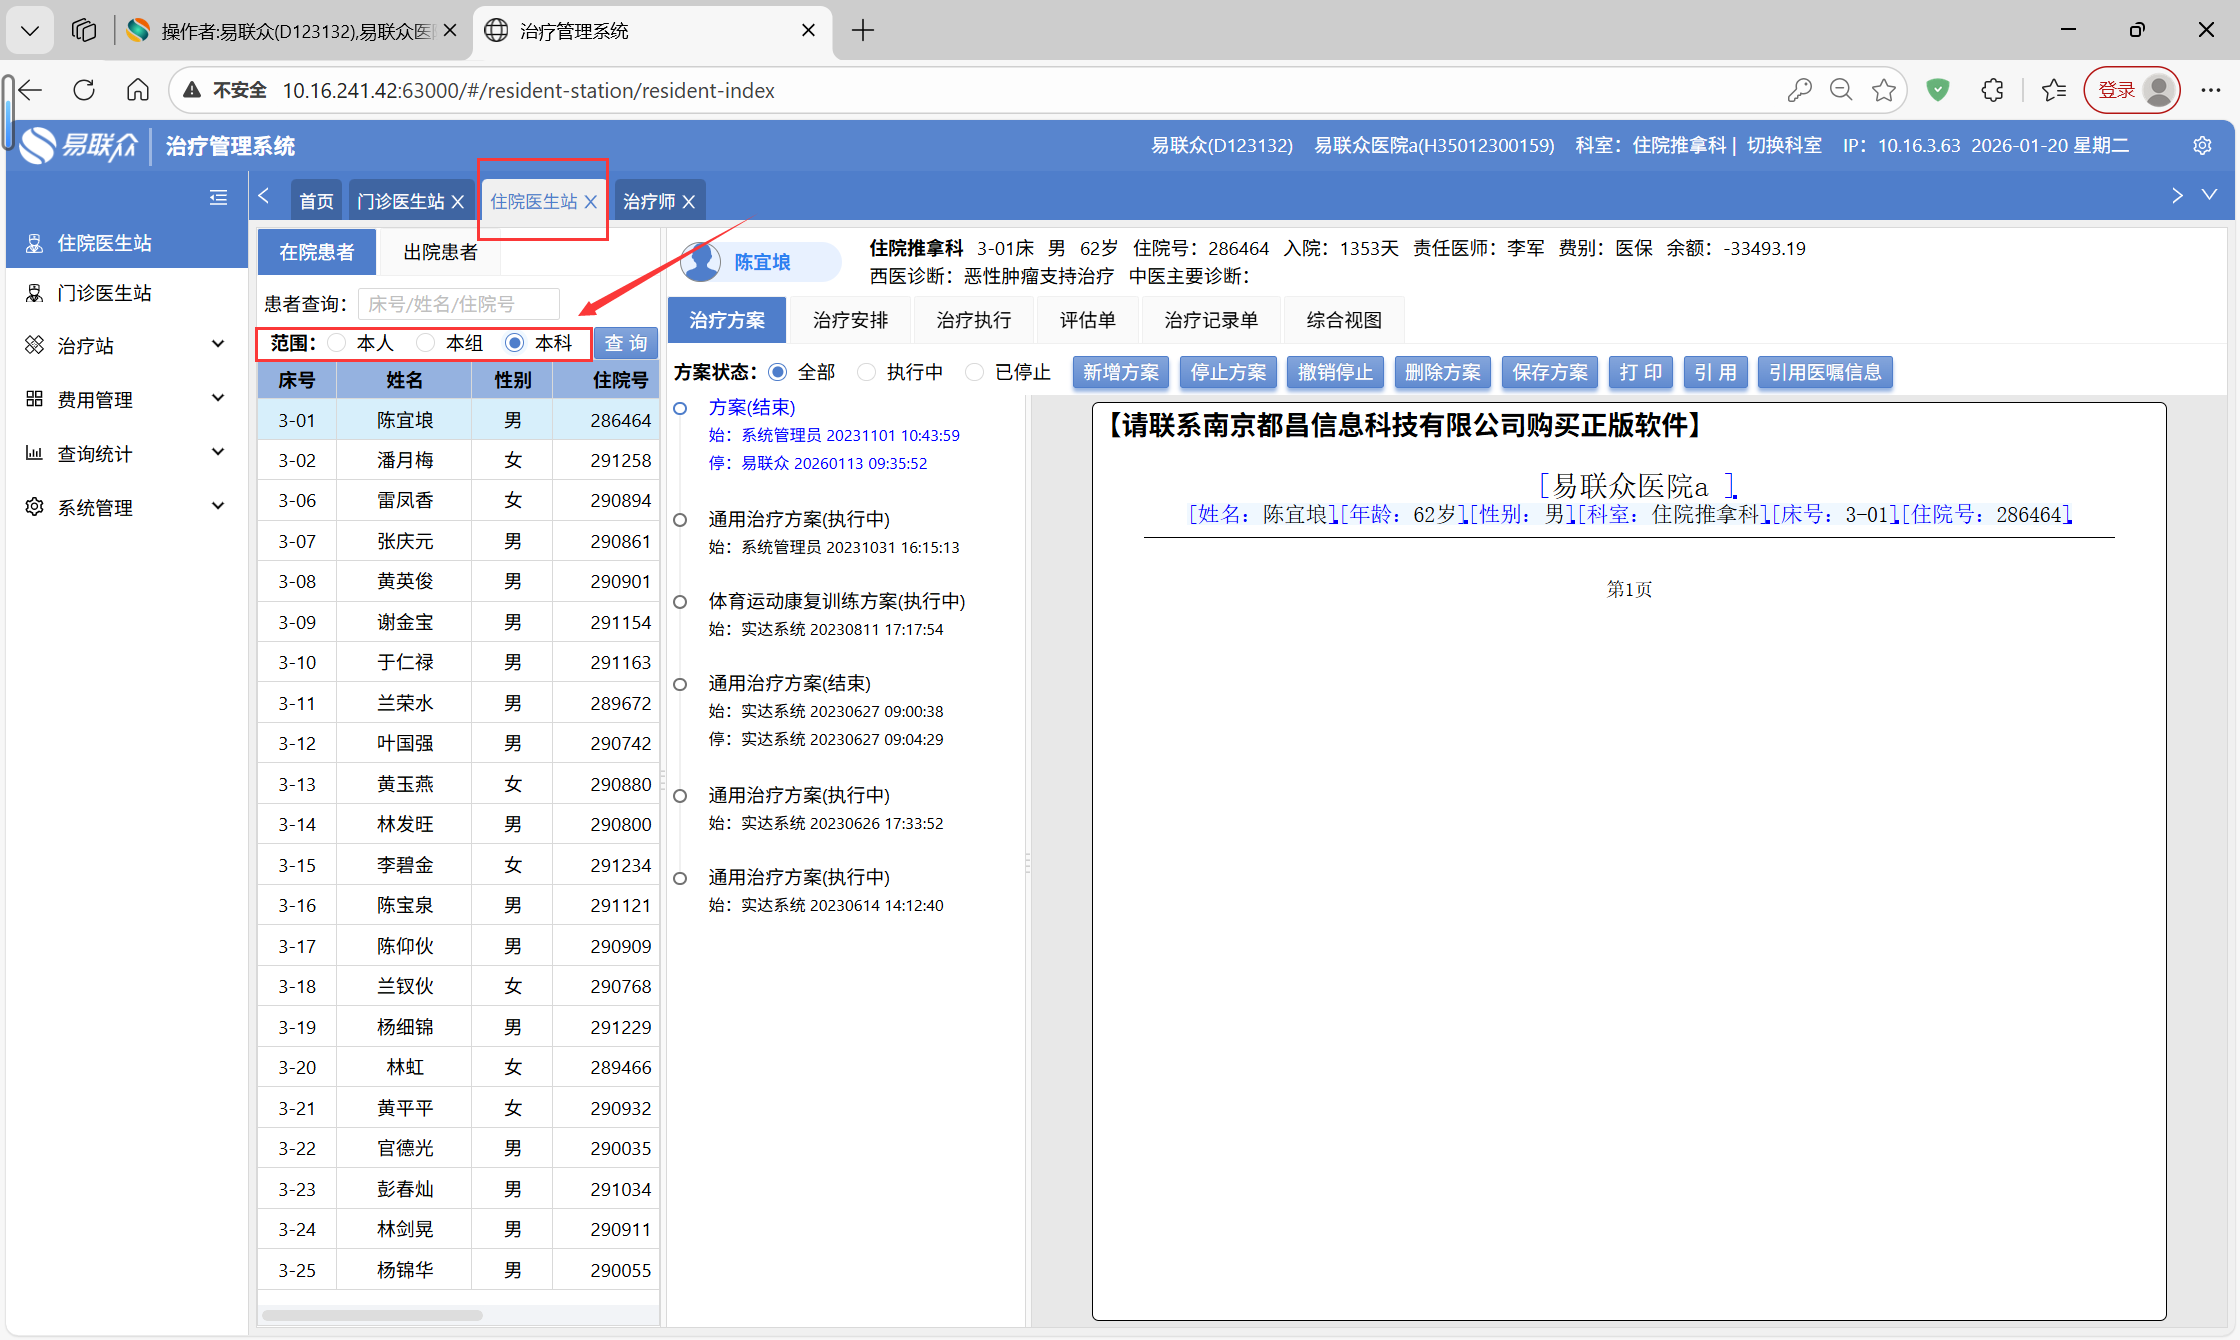Switch to 治疗安排 tab
The height and width of the screenshot is (1340, 2240).
850,320
